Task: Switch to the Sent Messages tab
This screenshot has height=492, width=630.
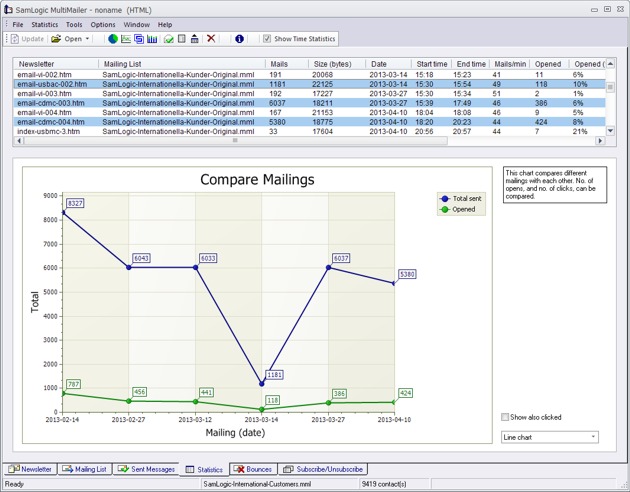Action: click(146, 469)
